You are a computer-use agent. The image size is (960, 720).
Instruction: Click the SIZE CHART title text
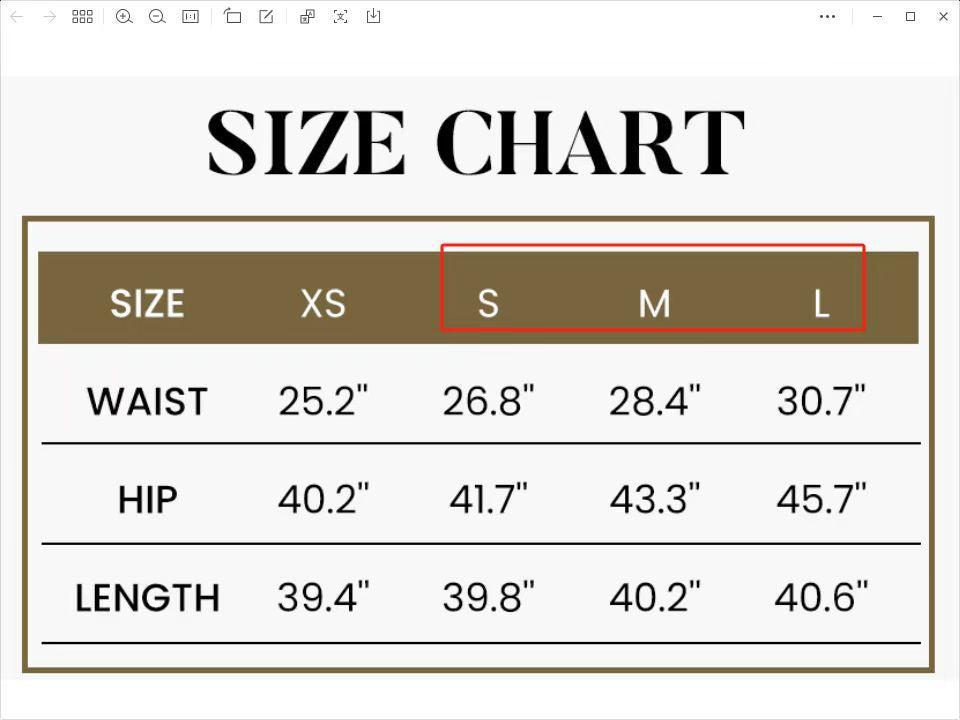click(x=476, y=144)
